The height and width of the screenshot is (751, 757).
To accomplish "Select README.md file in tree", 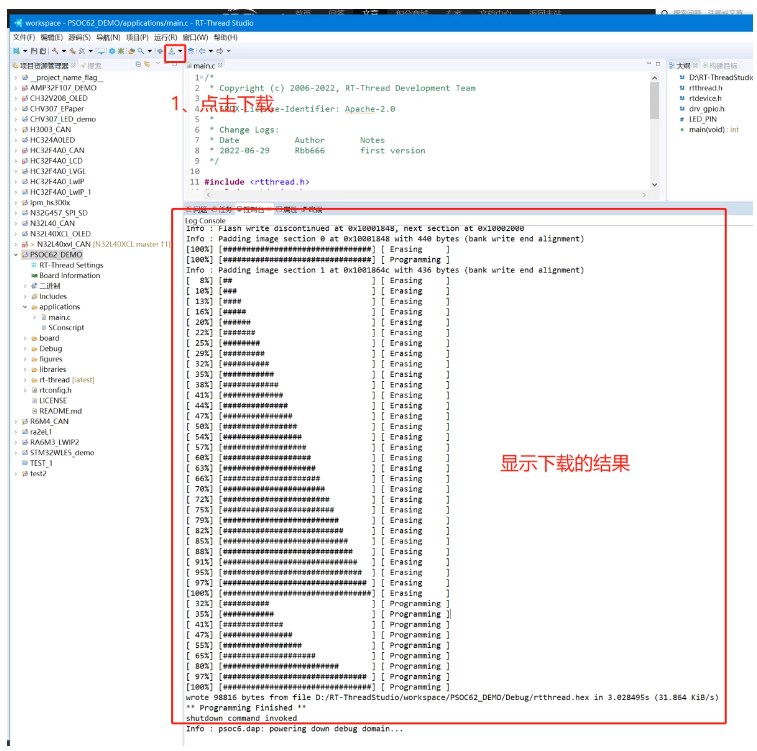I will tap(60, 411).
